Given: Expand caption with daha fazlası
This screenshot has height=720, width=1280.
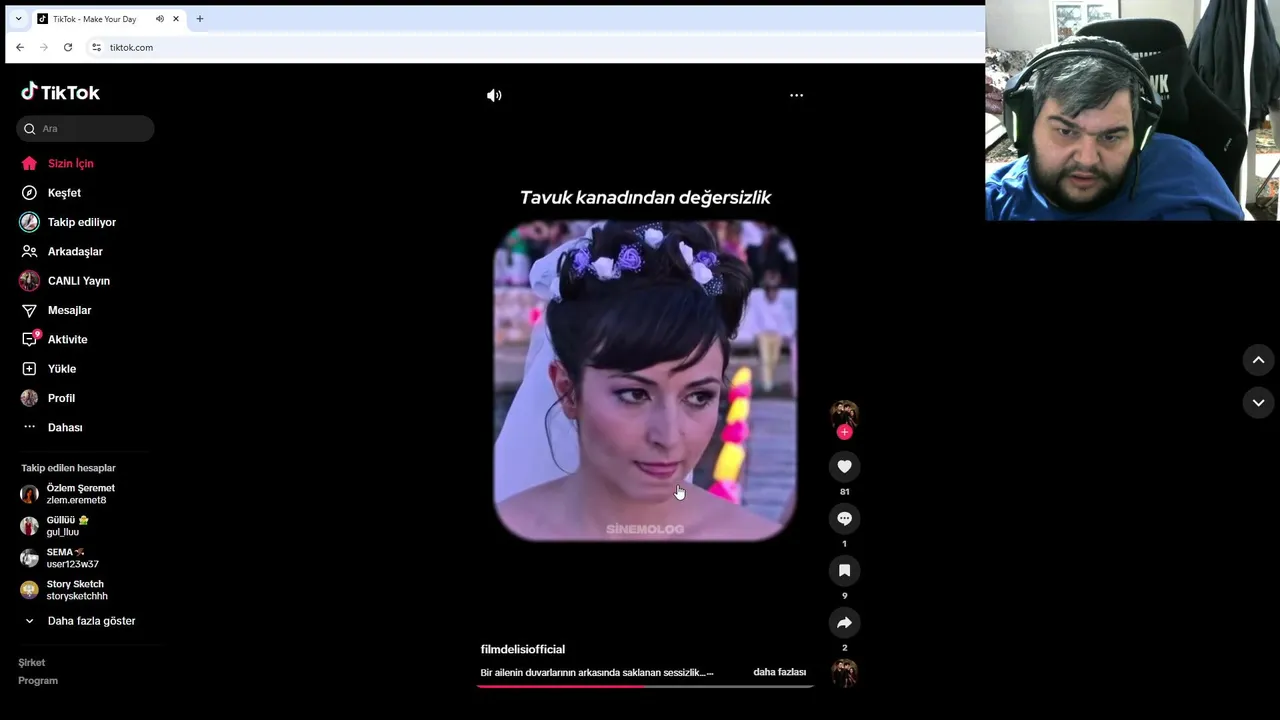Looking at the screenshot, I should (779, 672).
